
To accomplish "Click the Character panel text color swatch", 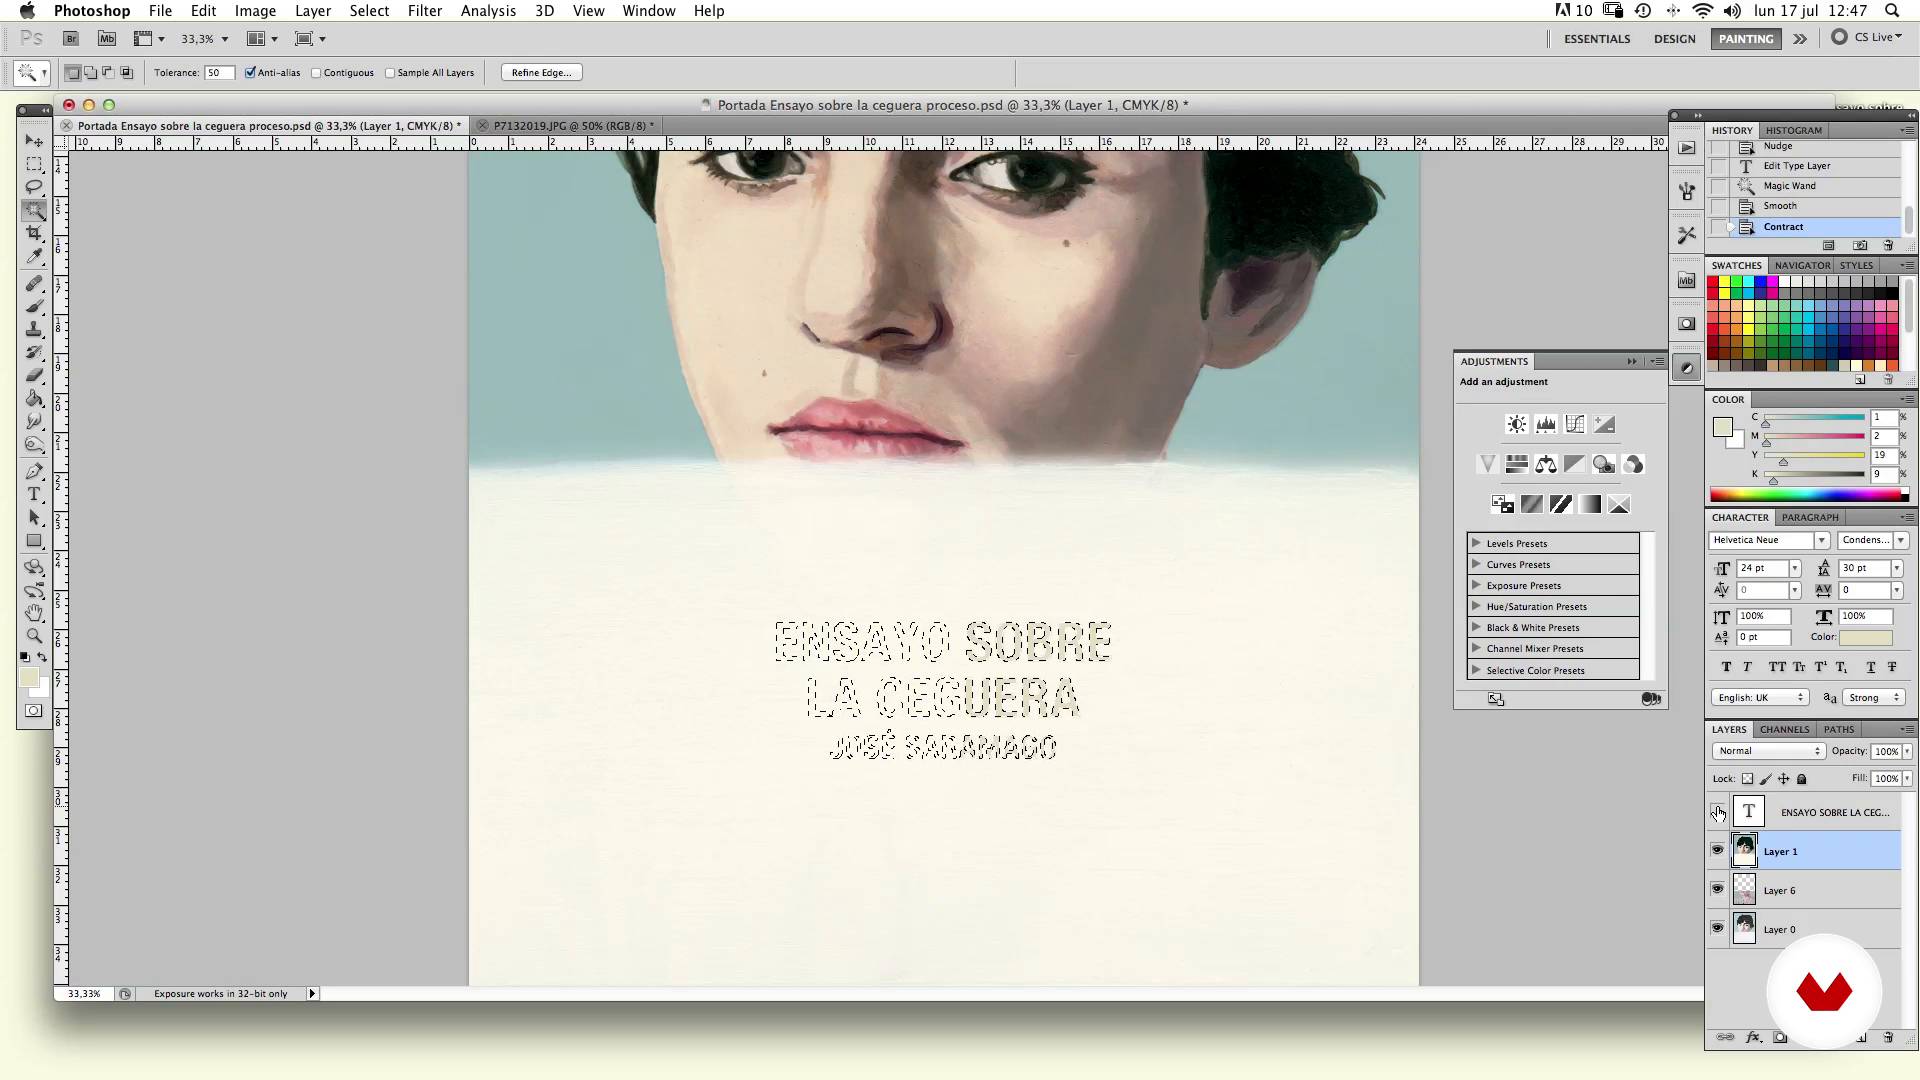I will (x=1865, y=637).
